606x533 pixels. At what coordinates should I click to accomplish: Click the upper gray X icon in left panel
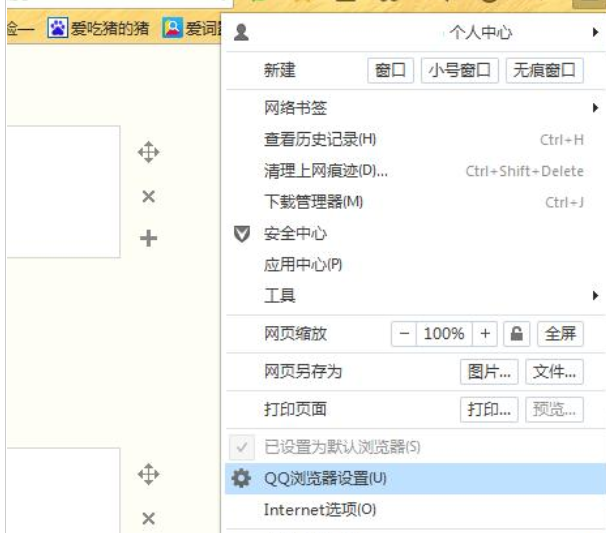tap(147, 197)
